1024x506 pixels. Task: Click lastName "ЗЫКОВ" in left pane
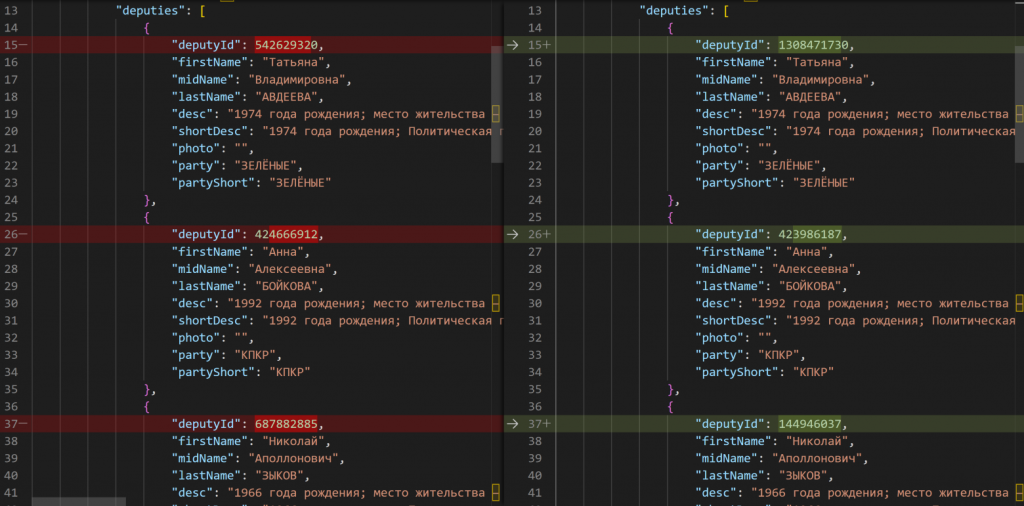point(279,475)
